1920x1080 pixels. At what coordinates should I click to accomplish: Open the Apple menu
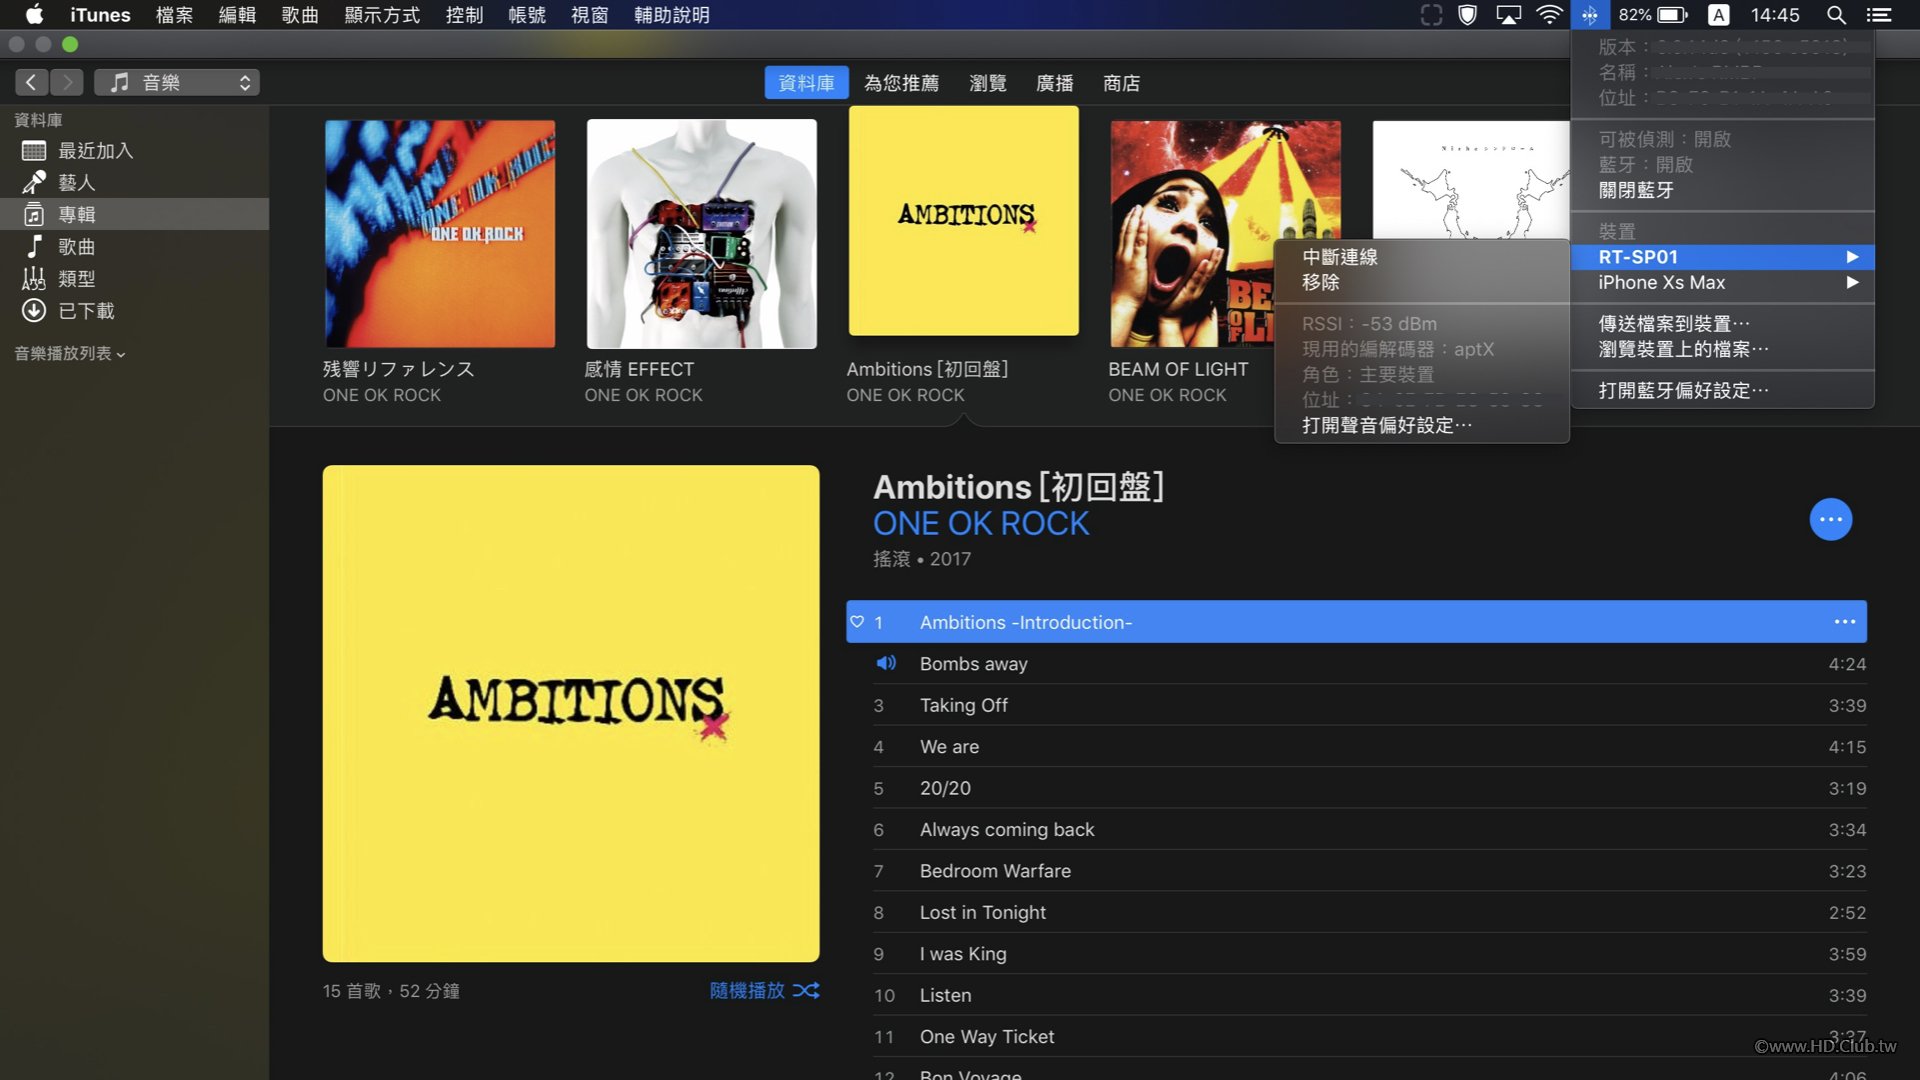point(34,14)
